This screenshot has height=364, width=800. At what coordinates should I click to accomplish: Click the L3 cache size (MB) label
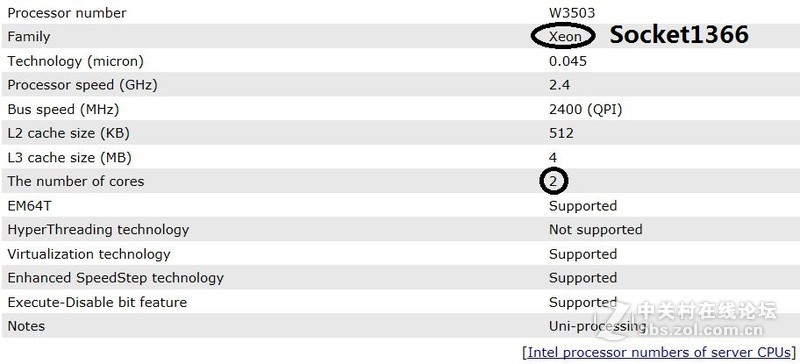tap(69, 157)
